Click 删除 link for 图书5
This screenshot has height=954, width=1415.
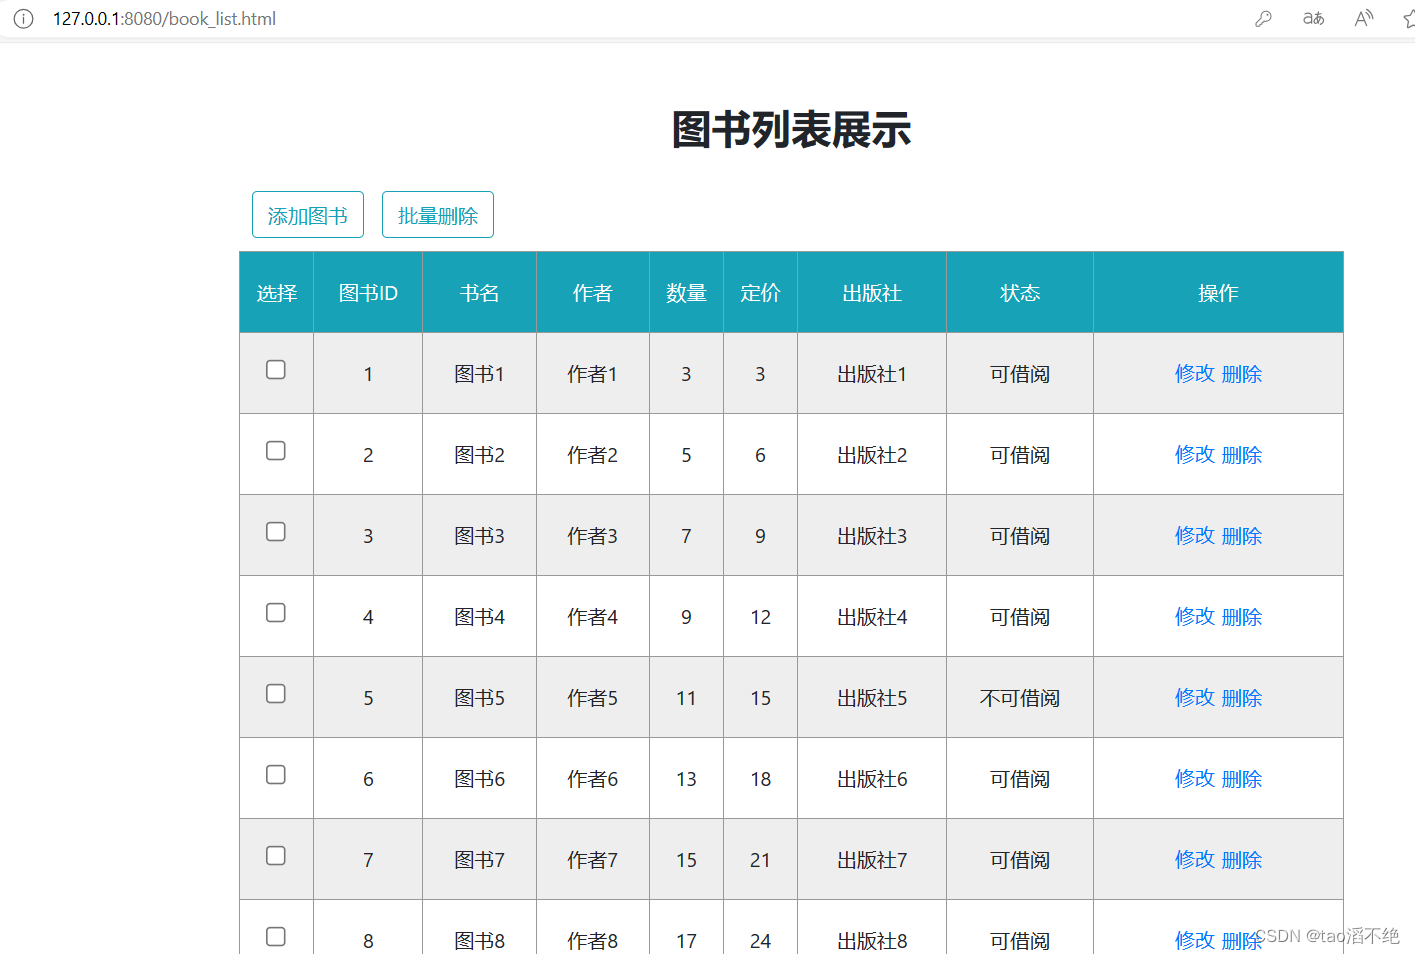[x=1242, y=698]
